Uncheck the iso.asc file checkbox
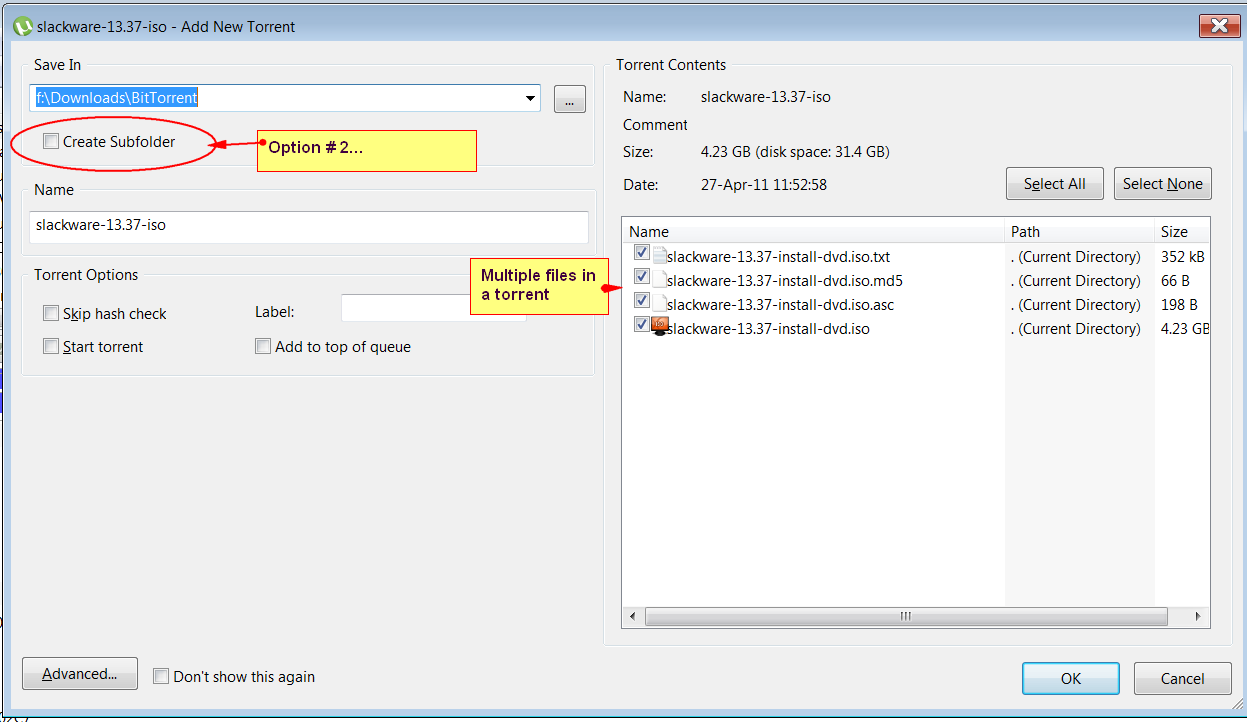The image size is (1247, 722). point(642,301)
